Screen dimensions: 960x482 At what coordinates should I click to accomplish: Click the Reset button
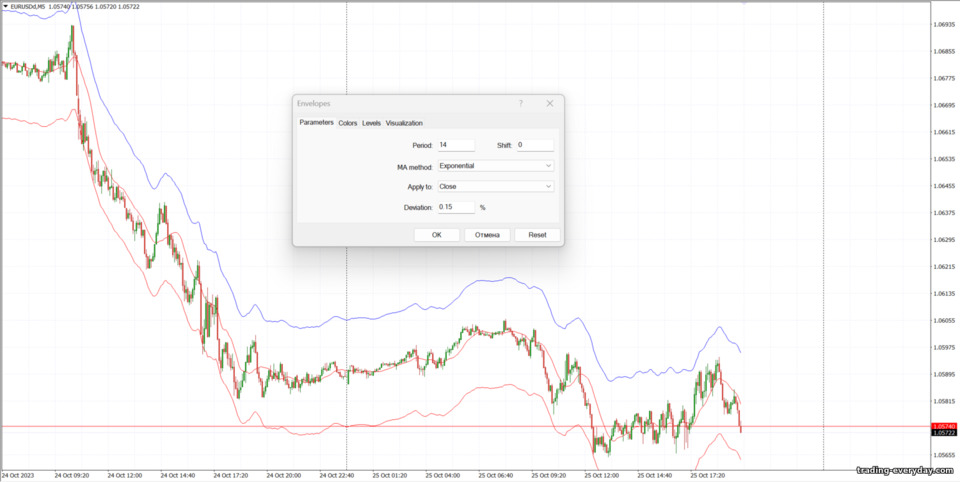click(x=538, y=235)
